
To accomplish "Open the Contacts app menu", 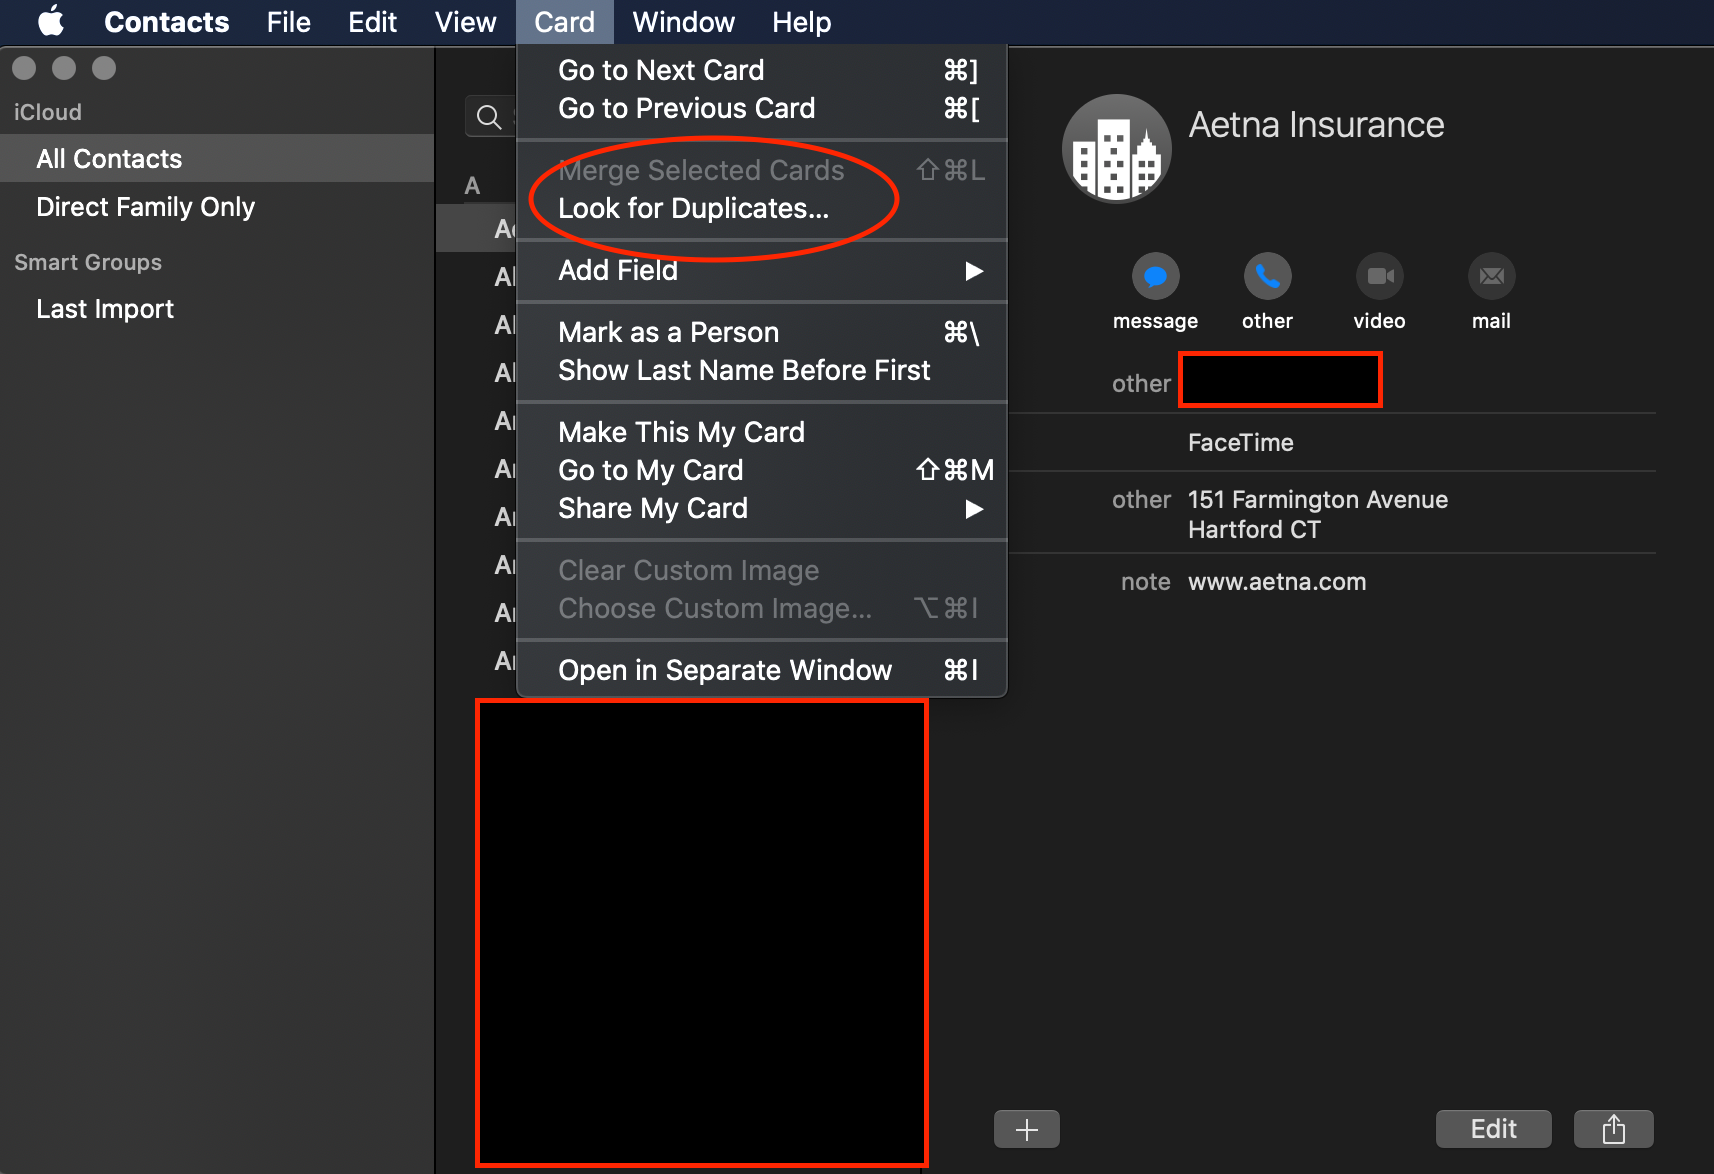I will (x=166, y=22).
